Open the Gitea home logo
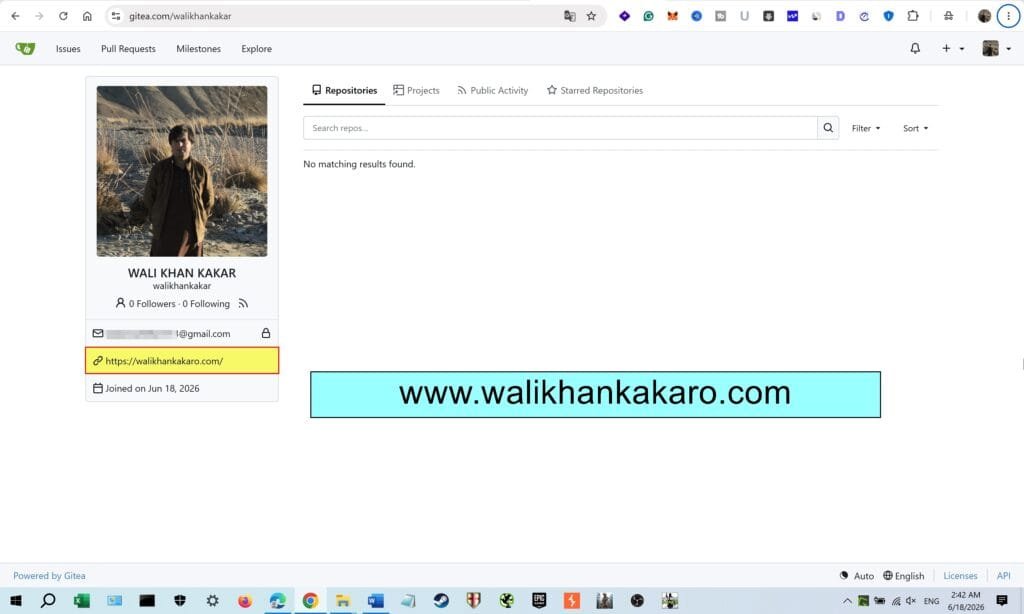This screenshot has height=614, width=1024. tap(25, 48)
